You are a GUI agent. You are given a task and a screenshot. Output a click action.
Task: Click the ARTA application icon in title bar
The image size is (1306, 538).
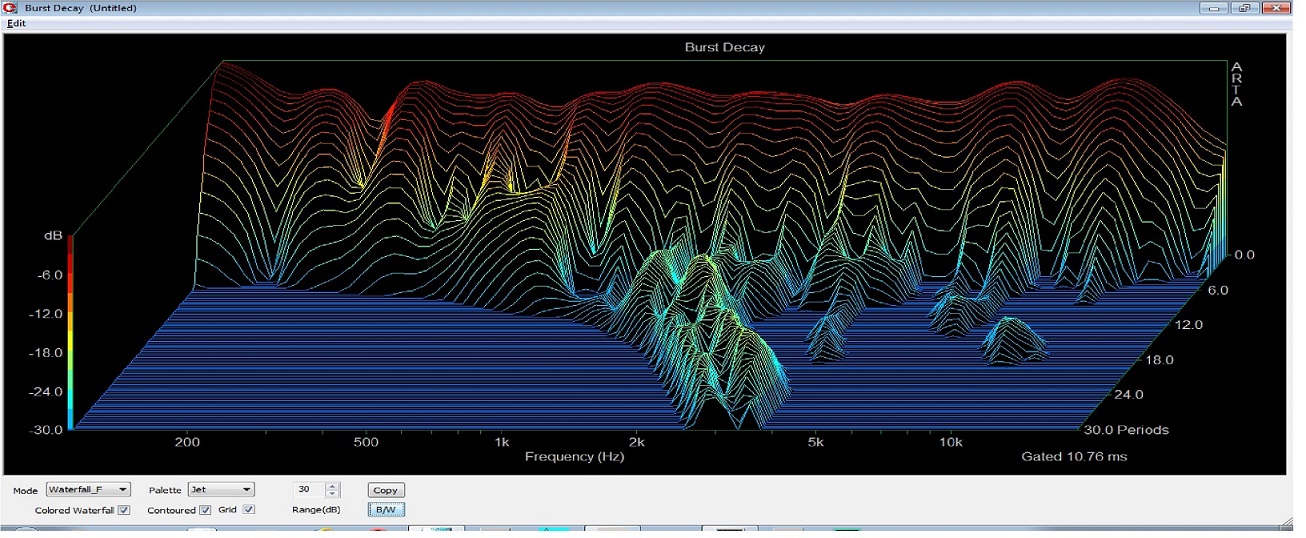click(x=10, y=8)
